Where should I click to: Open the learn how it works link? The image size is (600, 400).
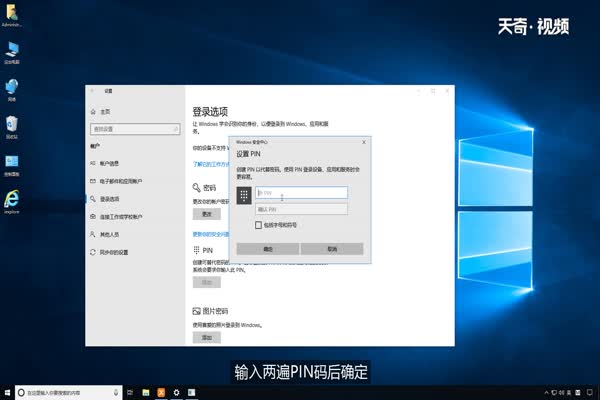(211, 164)
